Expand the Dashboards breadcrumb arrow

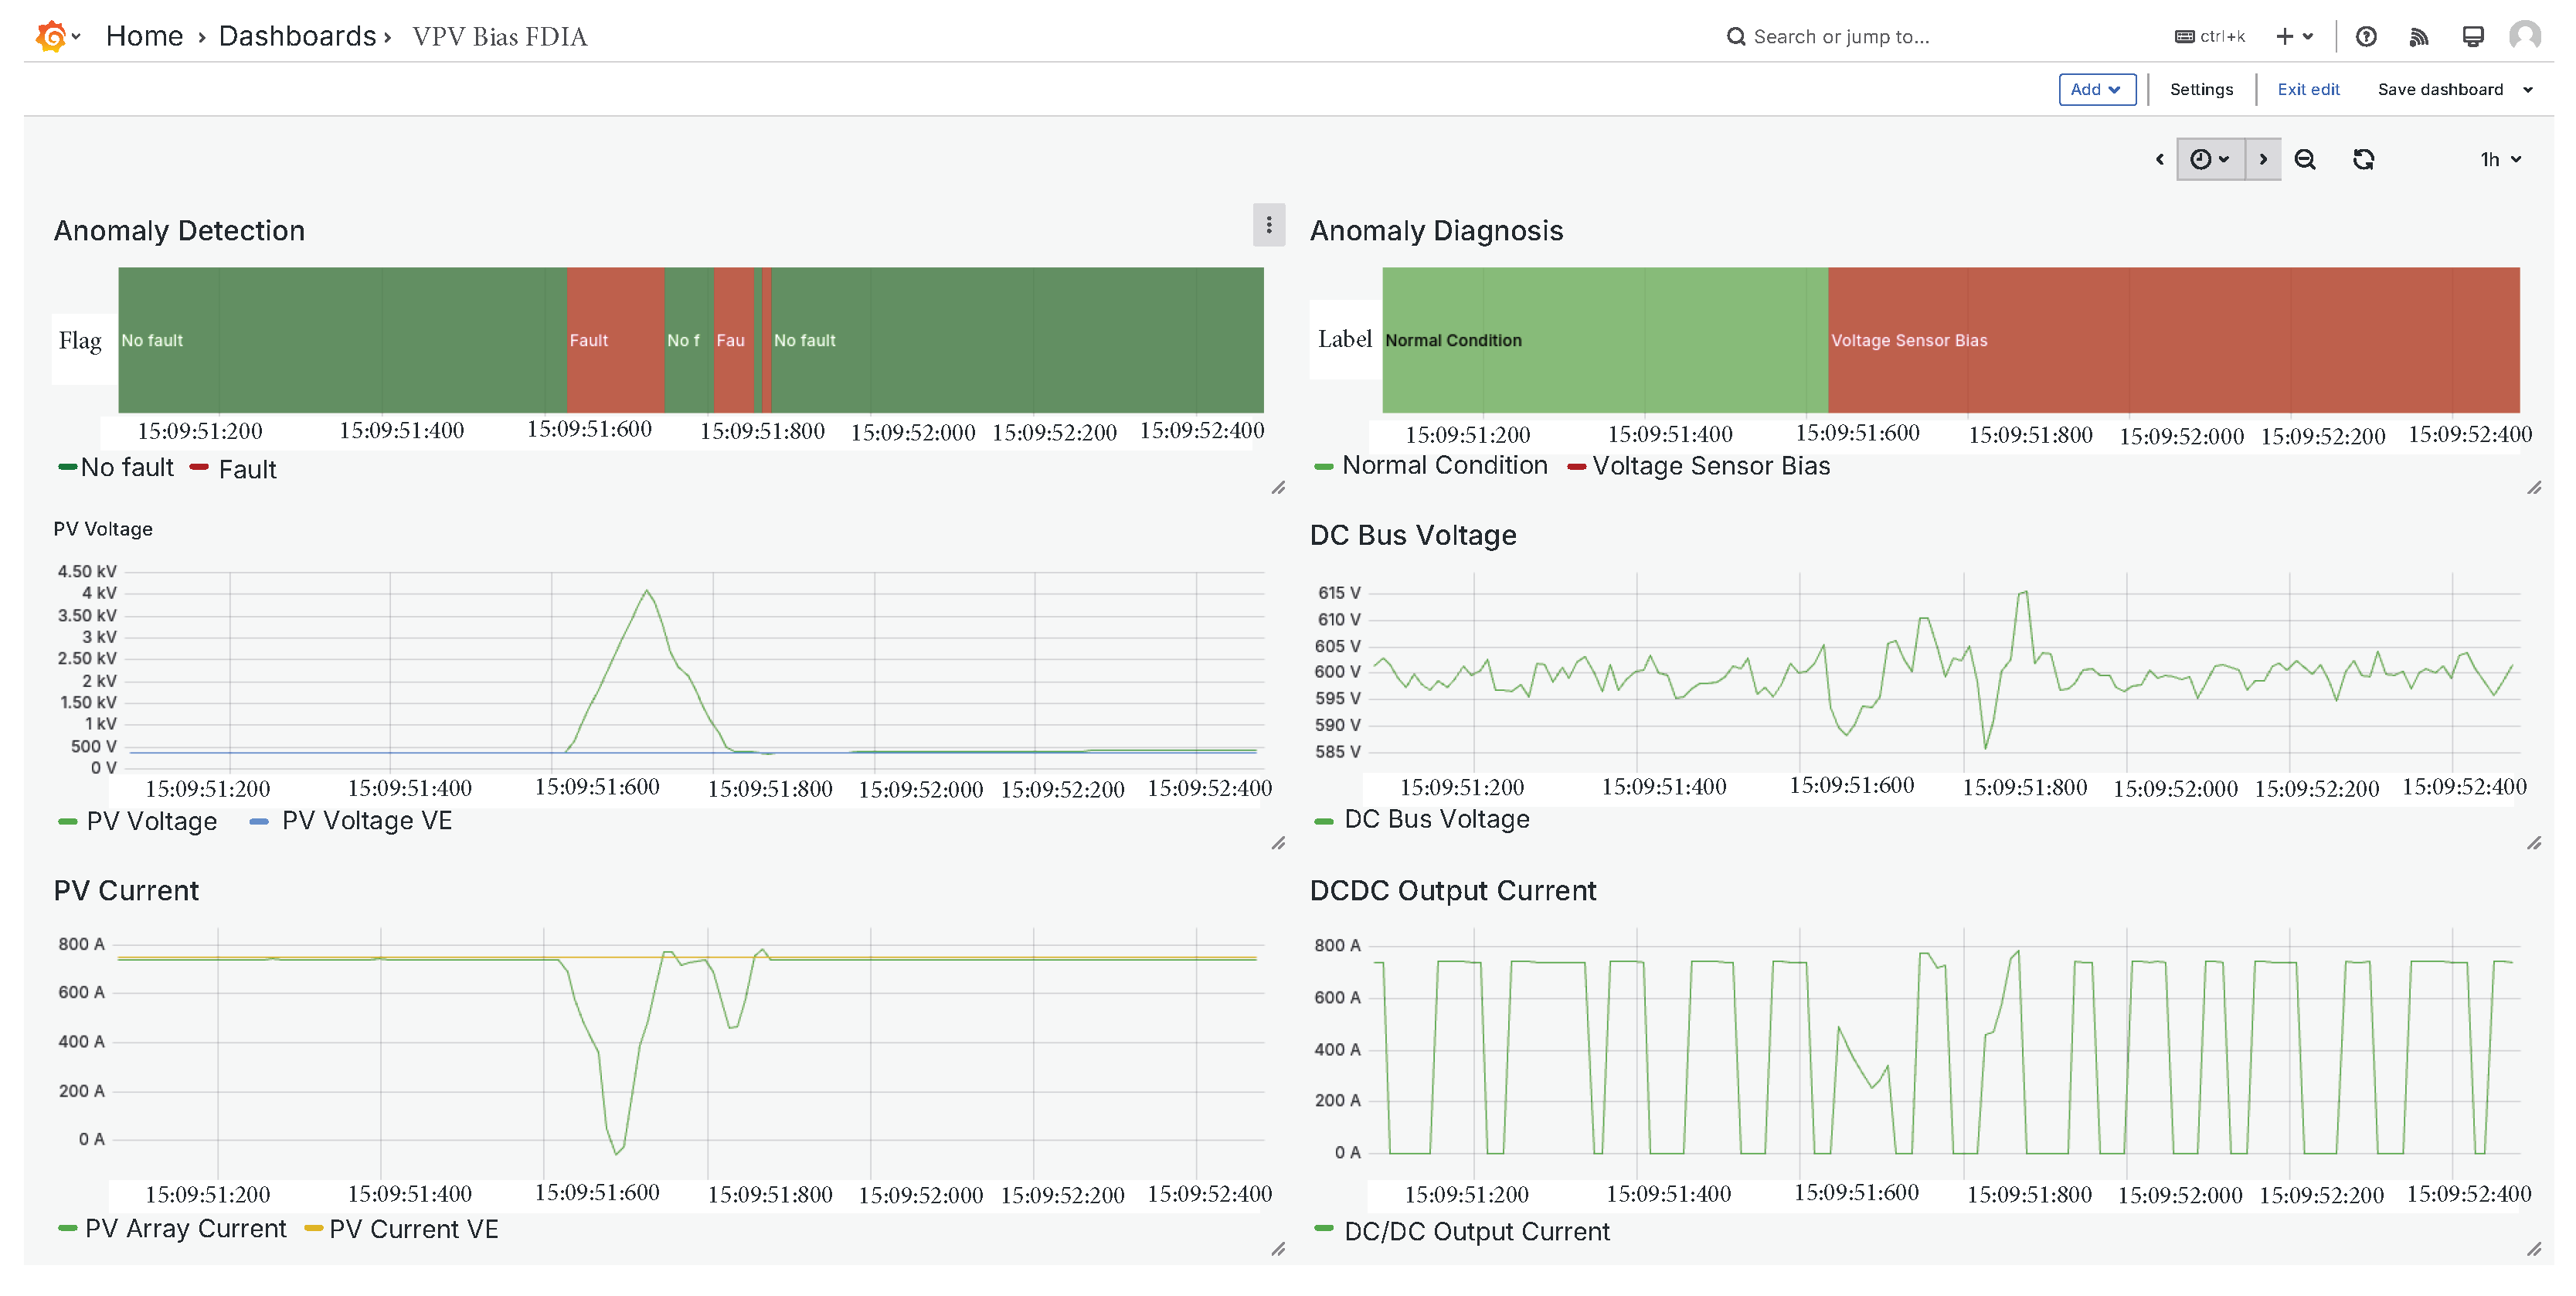[387, 37]
